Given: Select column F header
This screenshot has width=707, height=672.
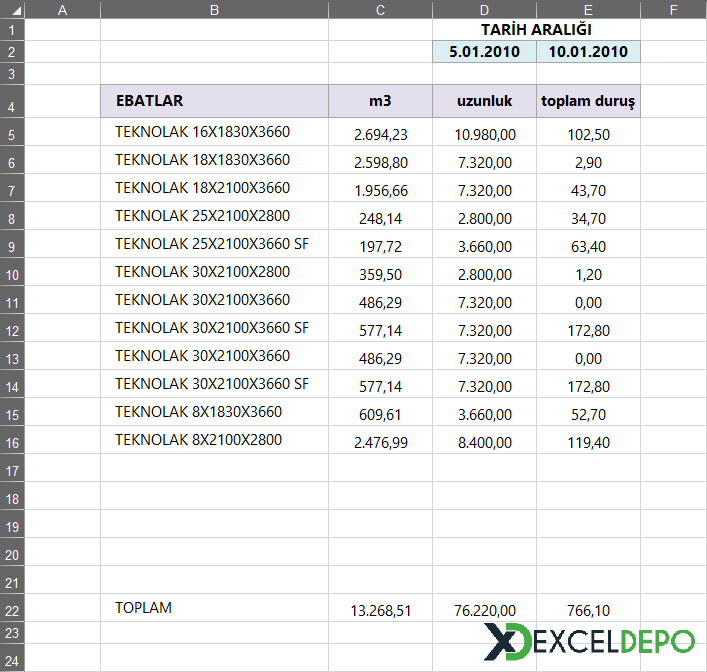Looking at the screenshot, I should click(674, 9).
